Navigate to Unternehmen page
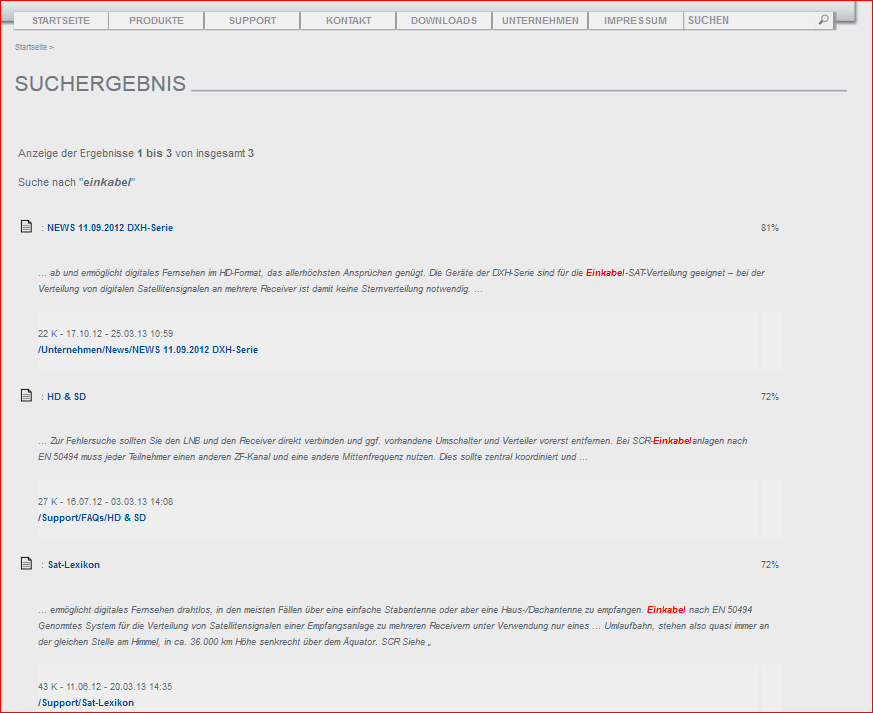The height and width of the screenshot is (713, 873). pyautogui.click(x=540, y=21)
